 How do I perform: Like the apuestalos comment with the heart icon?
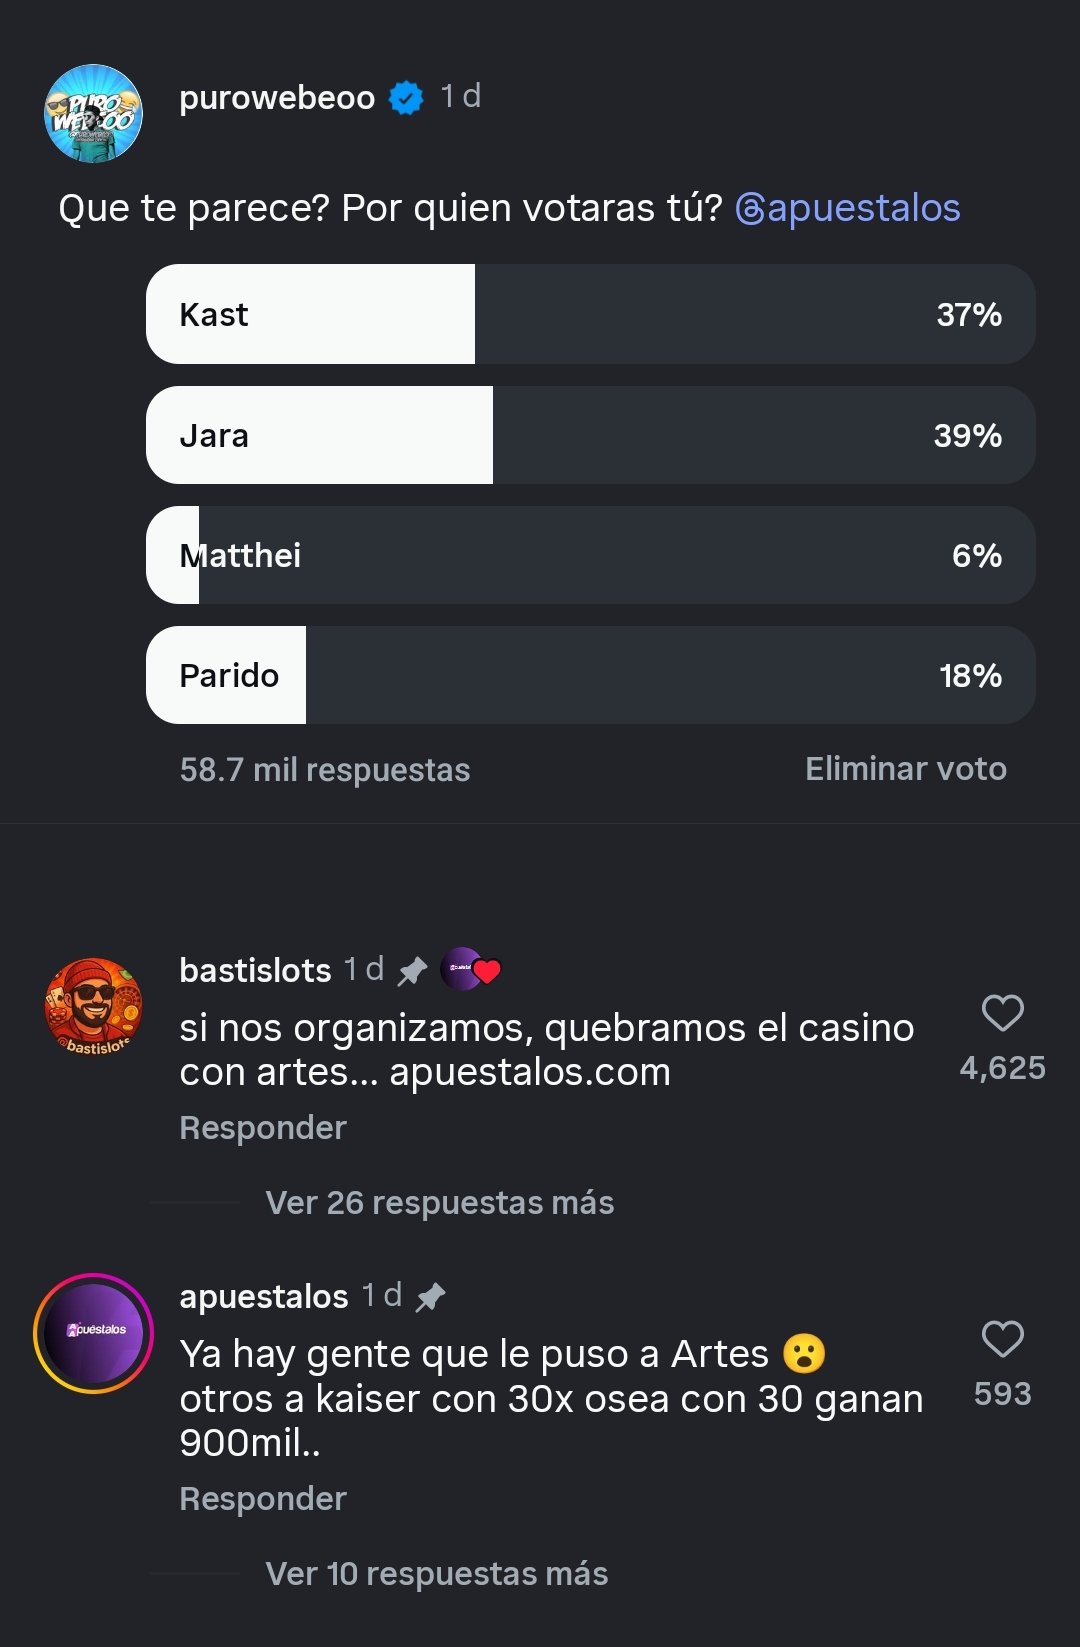(1002, 1339)
